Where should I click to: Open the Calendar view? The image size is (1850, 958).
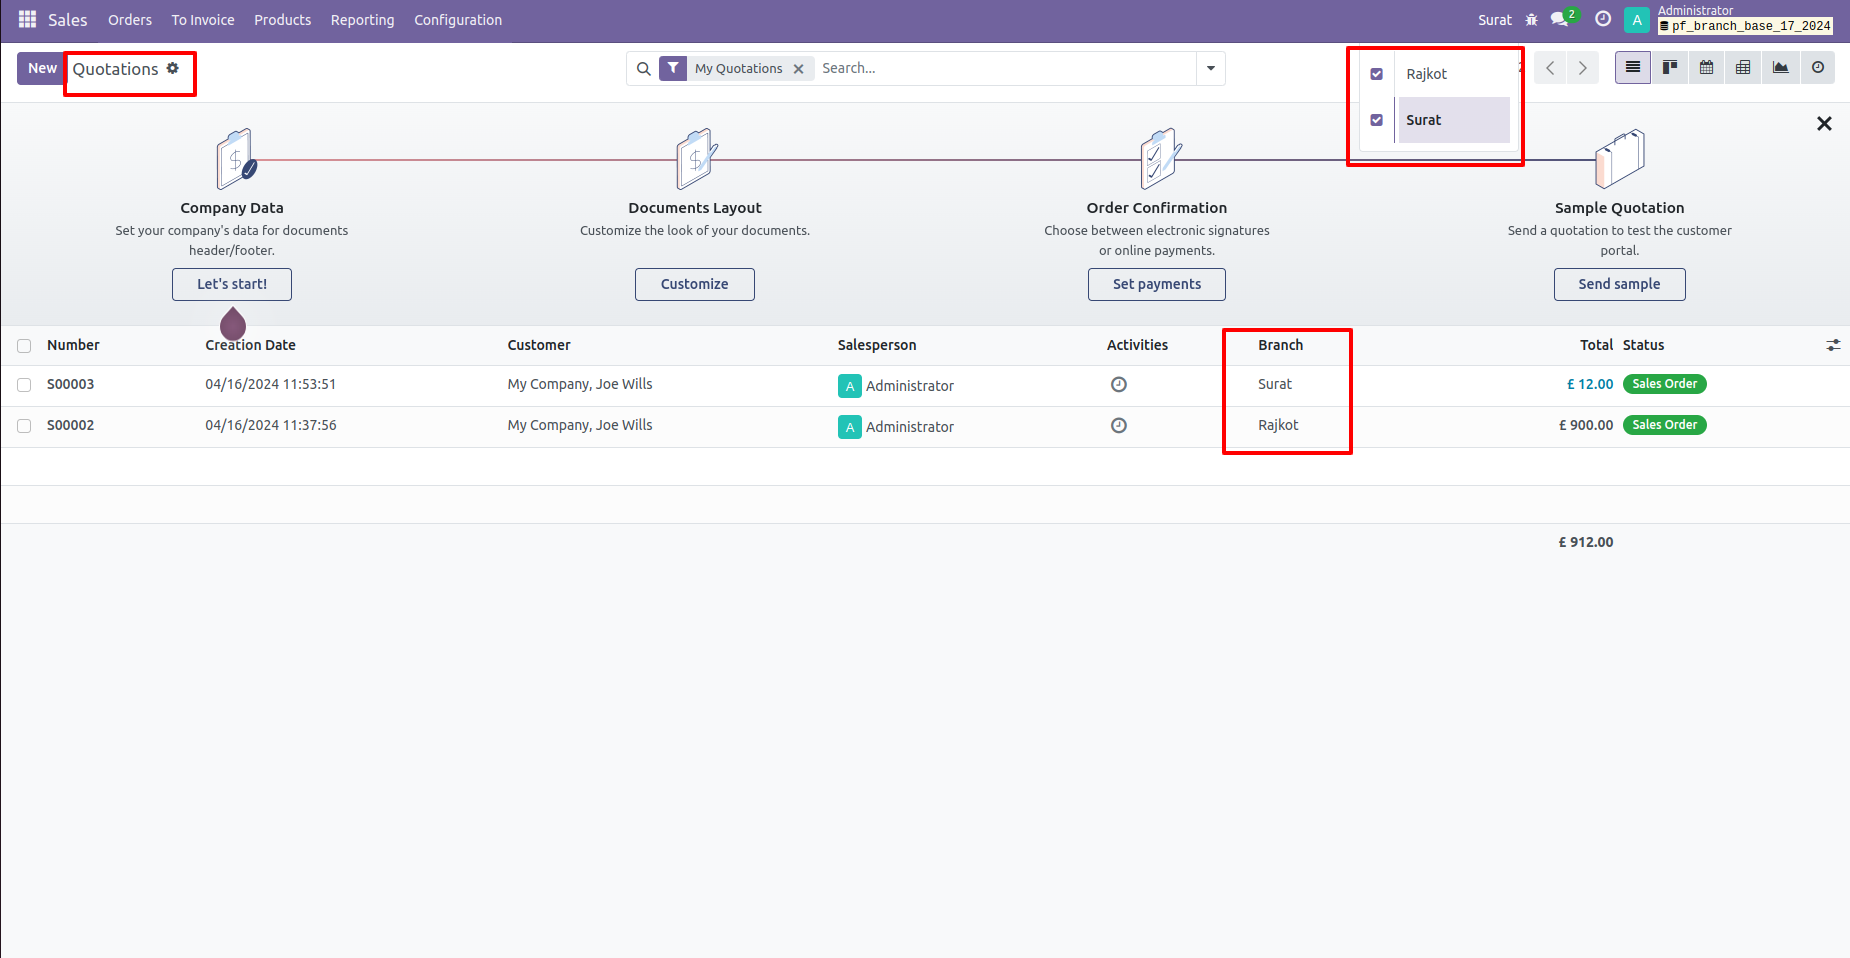[x=1706, y=68]
